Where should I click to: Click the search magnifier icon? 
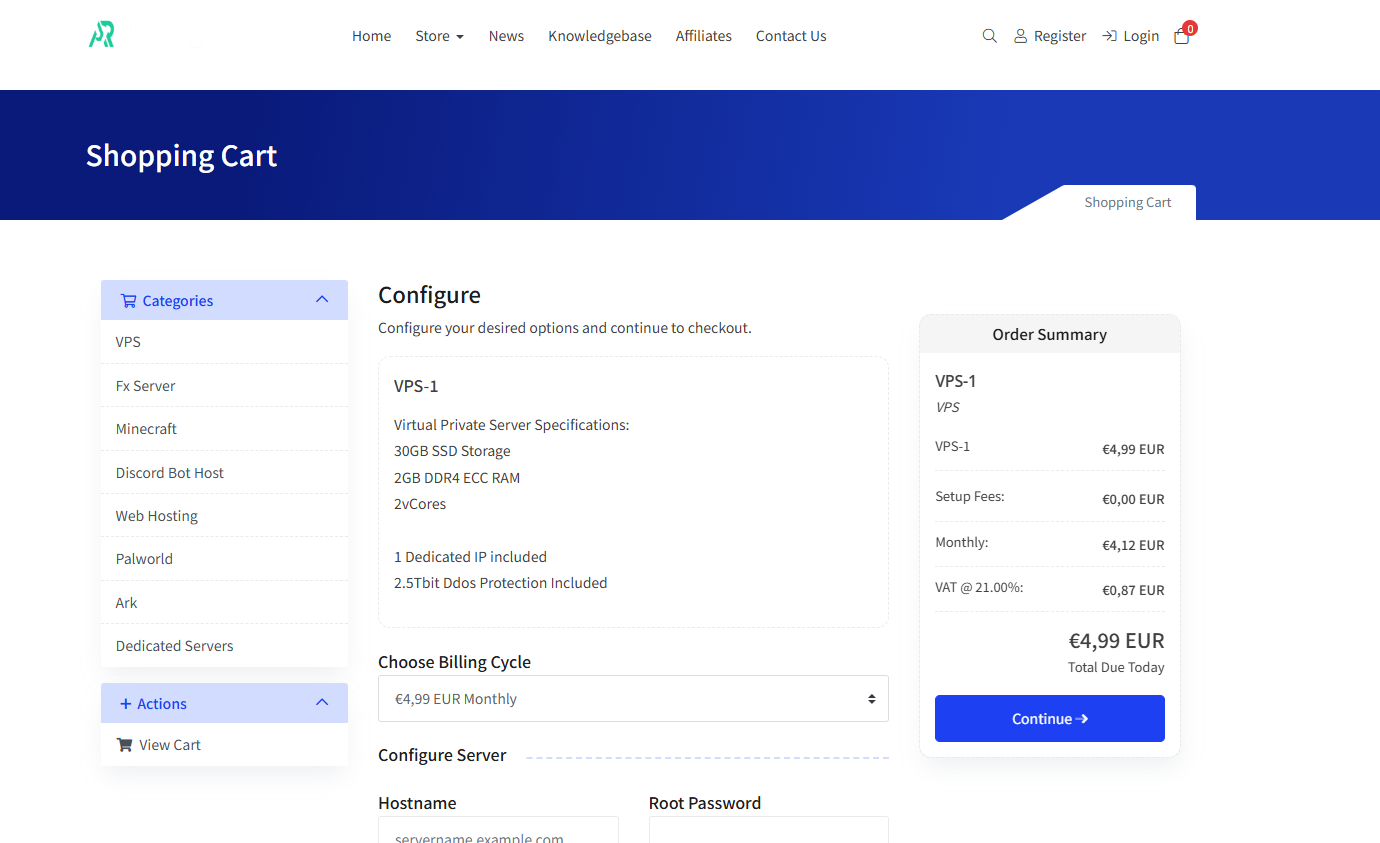click(989, 36)
